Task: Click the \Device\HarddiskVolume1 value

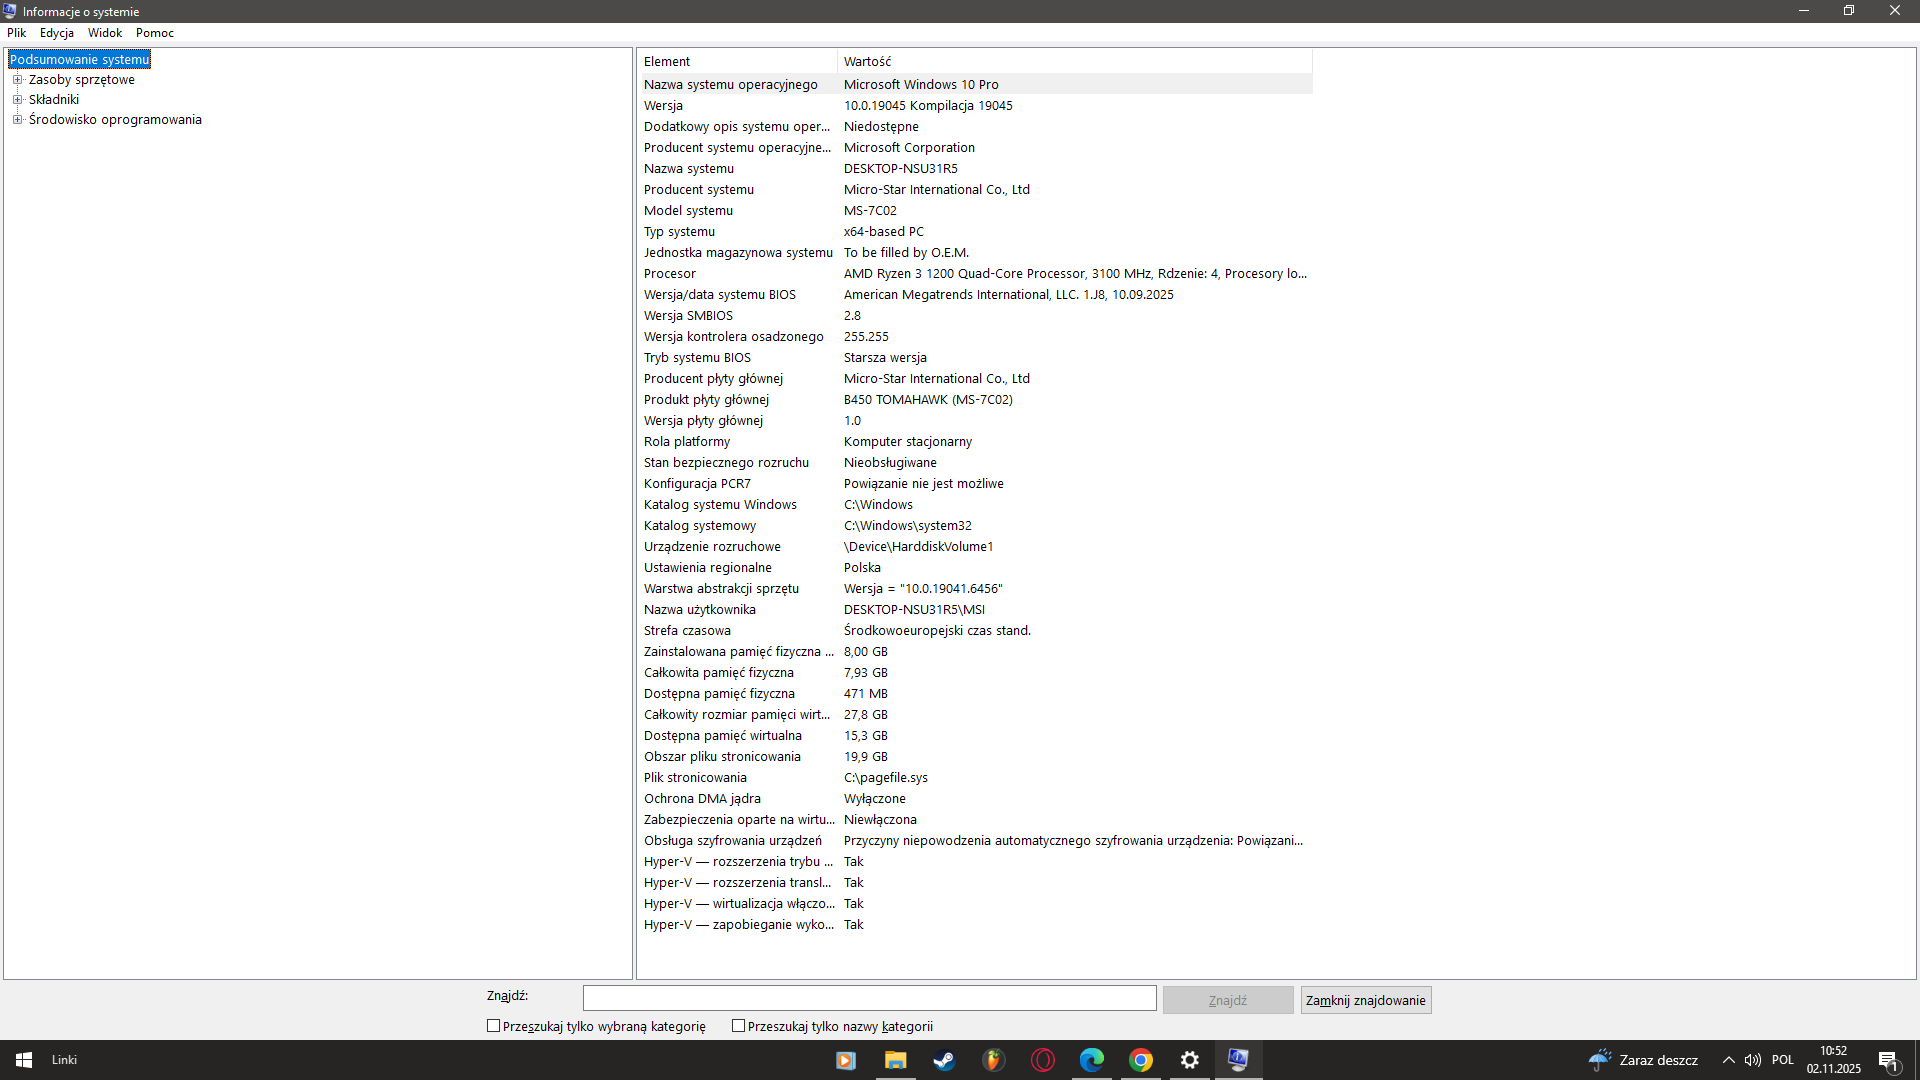Action: [919, 547]
